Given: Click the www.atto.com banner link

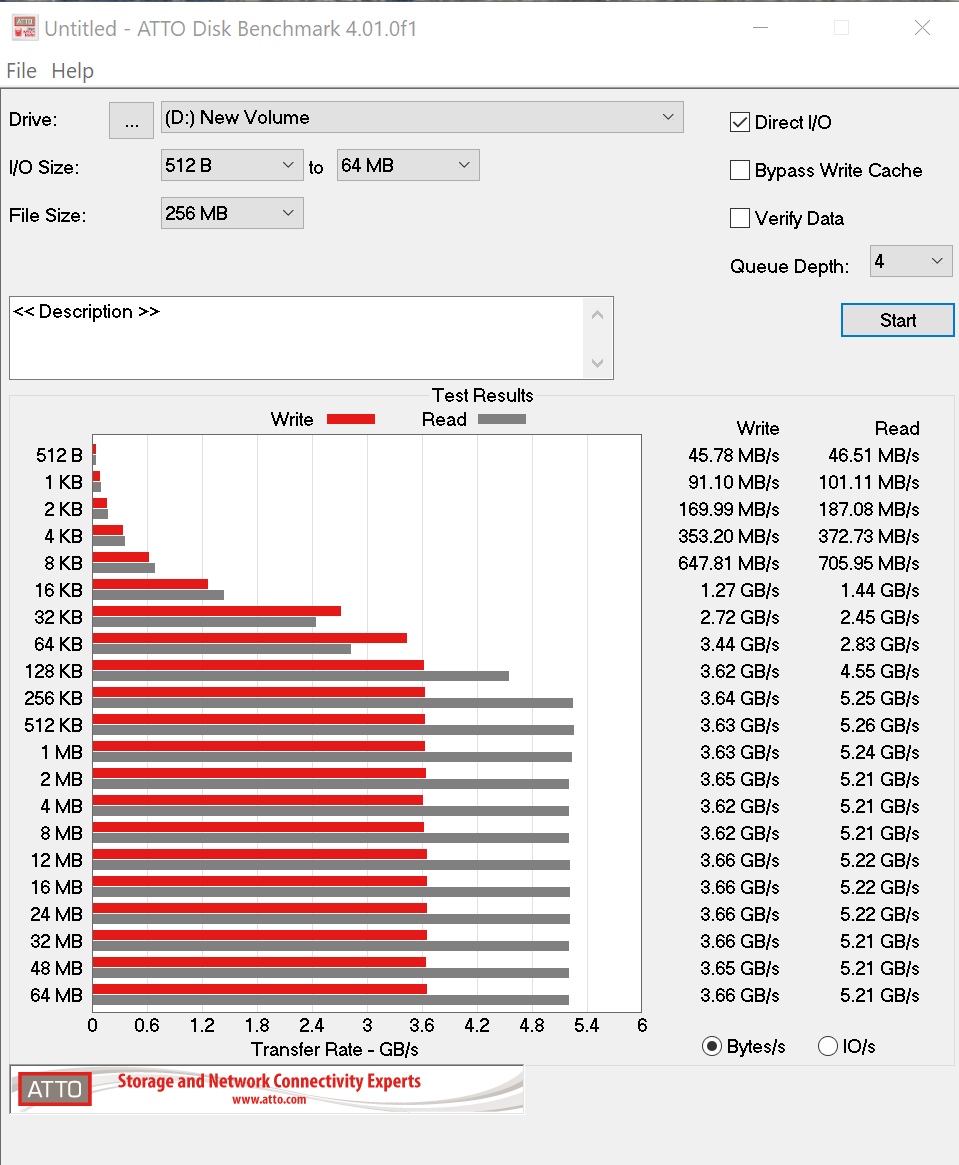Looking at the screenshot, I should click(269, 1099).
